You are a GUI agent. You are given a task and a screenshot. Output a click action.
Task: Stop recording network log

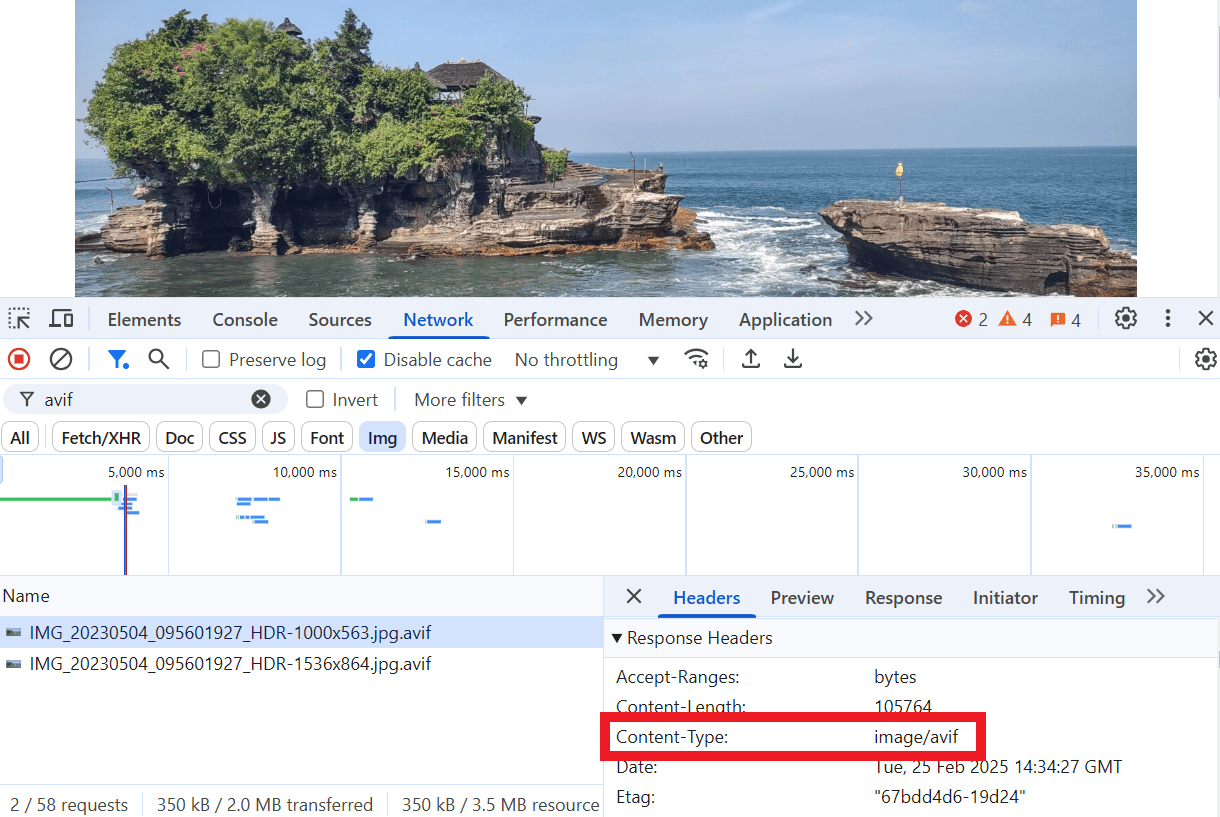click(19, 359)
